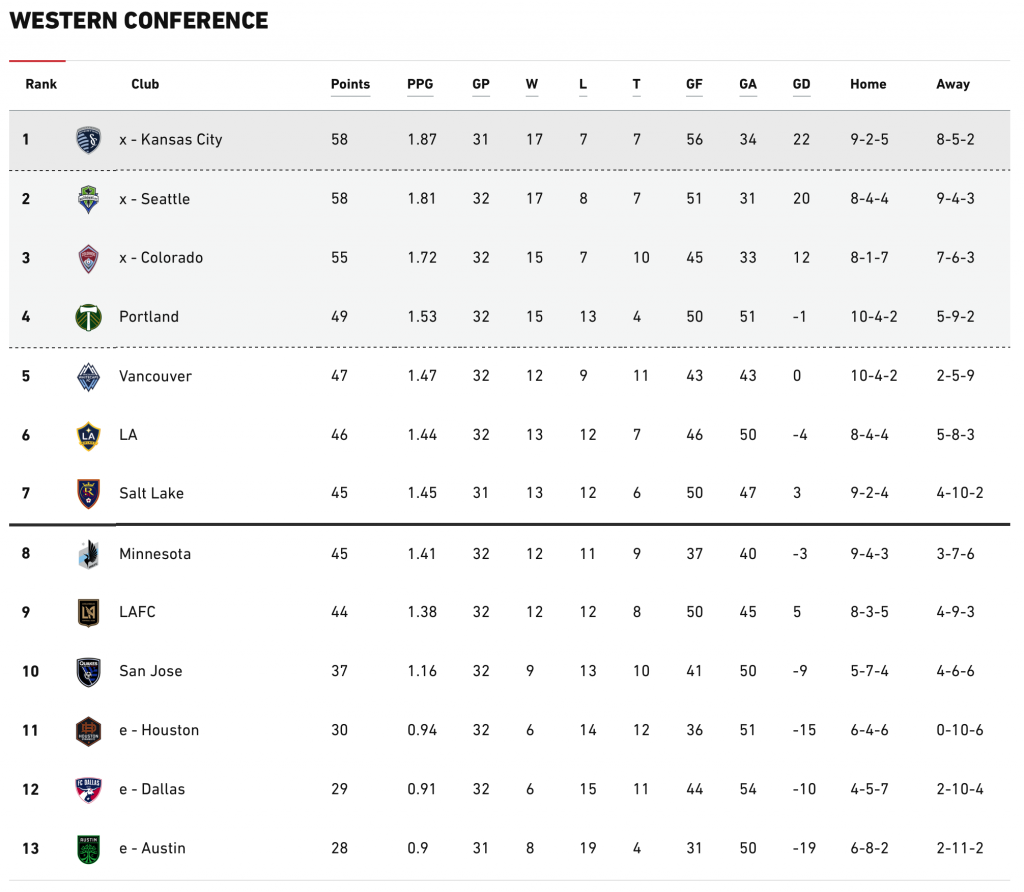This screenshot has height=892, width=1024.
Task: Click the LA Galaxy club logo
Action: pos(89,435)
